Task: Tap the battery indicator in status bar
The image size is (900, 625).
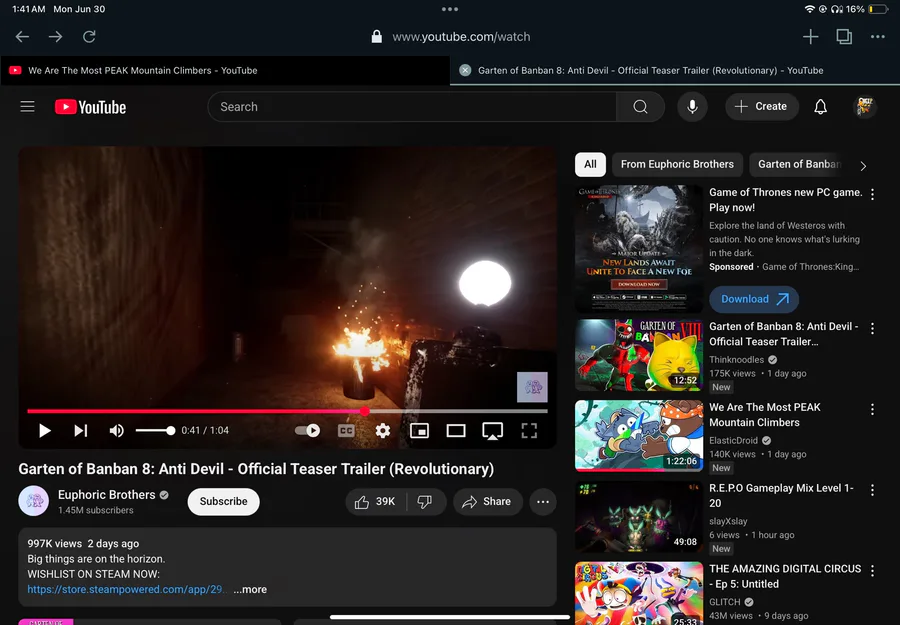Action: click(879, 9)
